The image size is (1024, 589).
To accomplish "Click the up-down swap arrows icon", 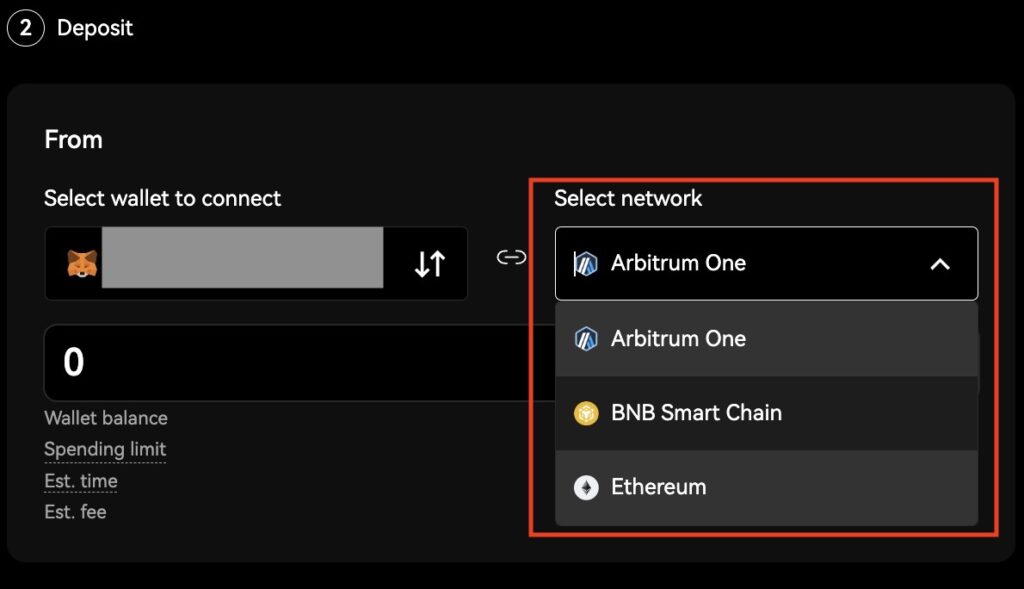I will (x=430, y=264).
